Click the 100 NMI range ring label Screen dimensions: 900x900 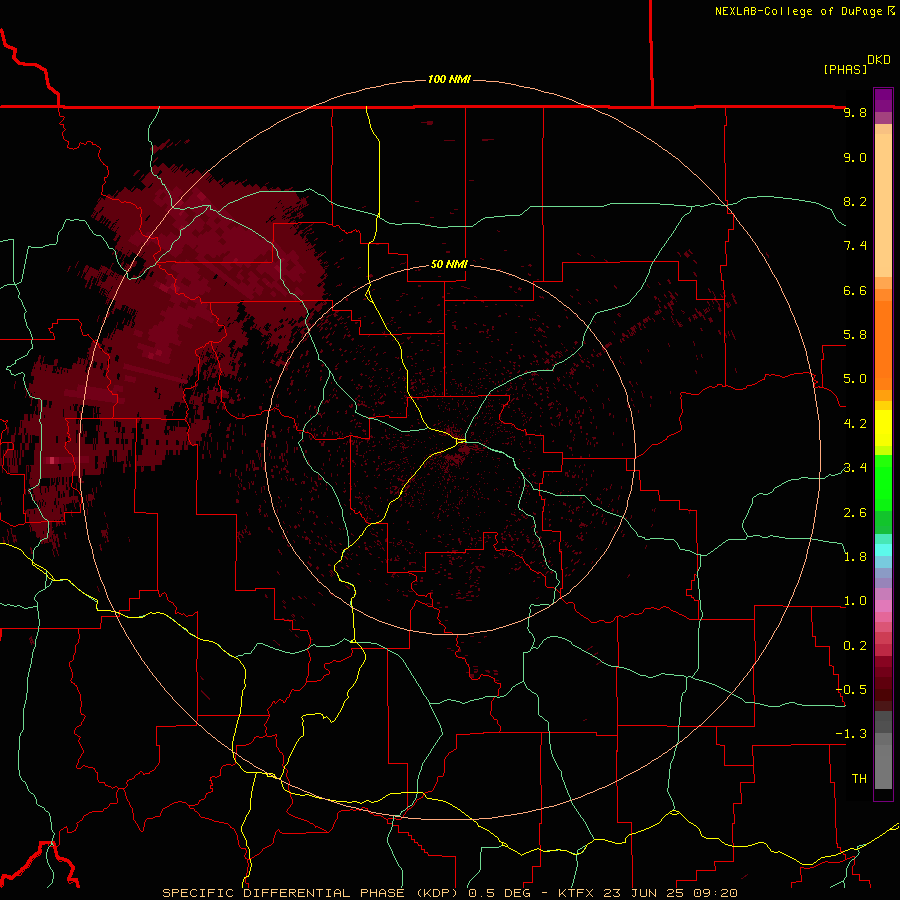coord(449,79)
